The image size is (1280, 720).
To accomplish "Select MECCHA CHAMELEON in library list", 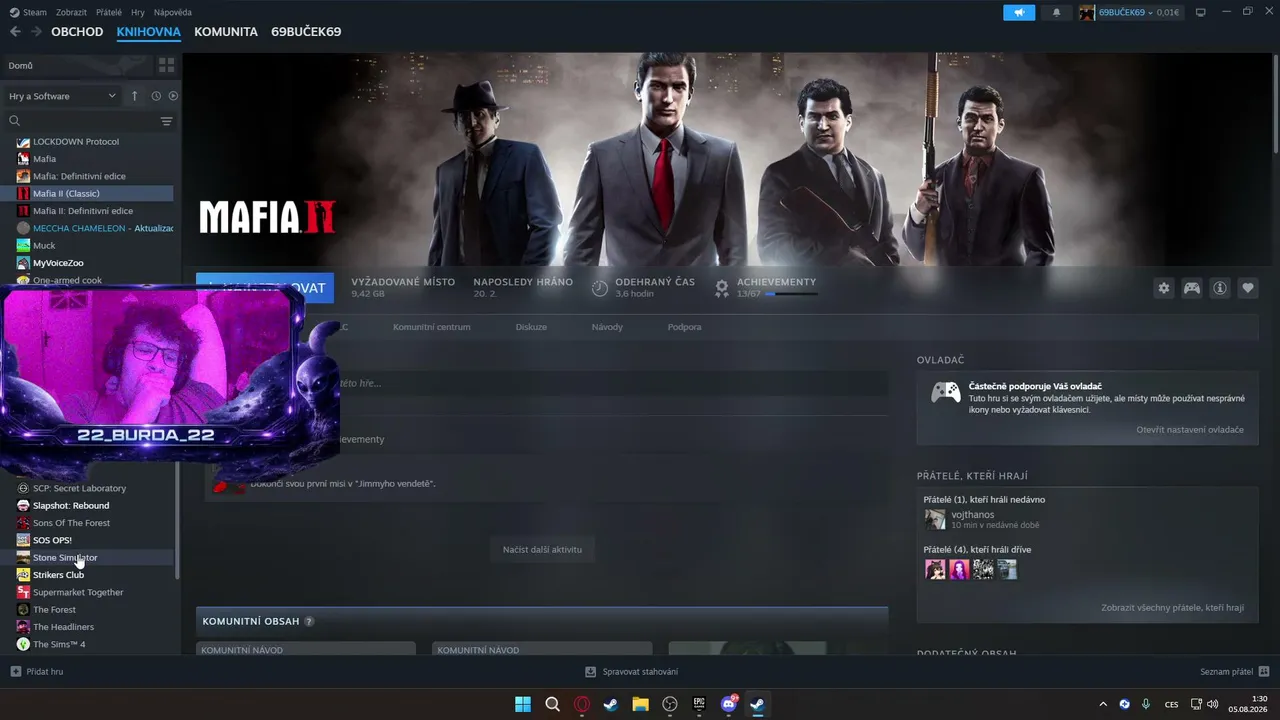I will (95, 228).
